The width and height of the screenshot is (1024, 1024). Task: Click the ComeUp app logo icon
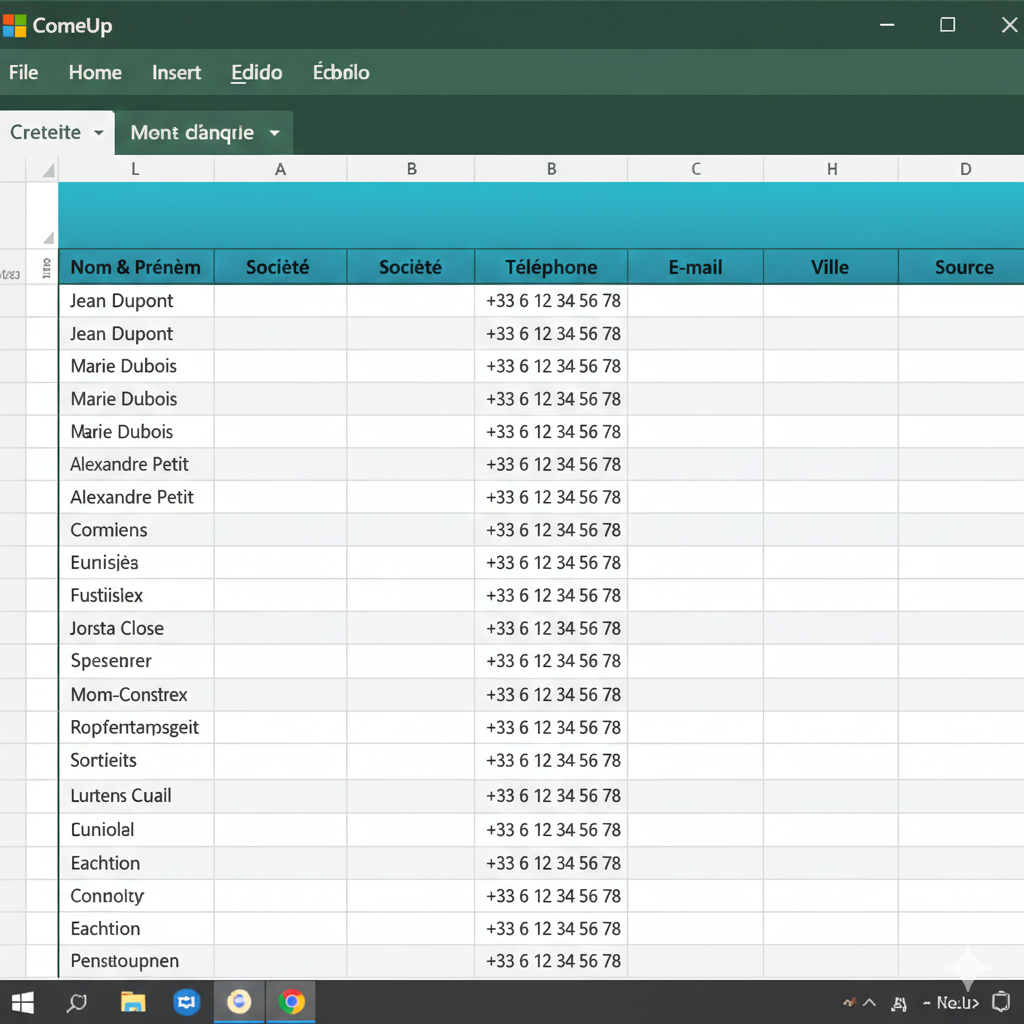click(x=14, y=25)
